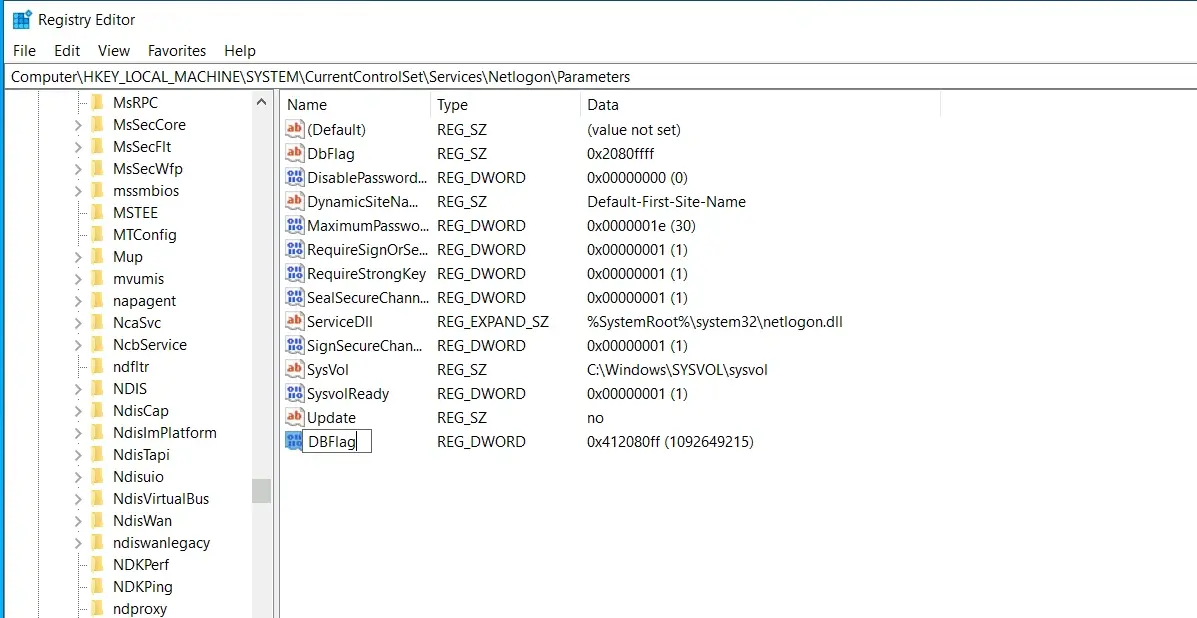The width and height of the screenshot is (1197, 618).
Task: Click the DWORD icon beside MaximumPassword value
Action: coord(295,226)
